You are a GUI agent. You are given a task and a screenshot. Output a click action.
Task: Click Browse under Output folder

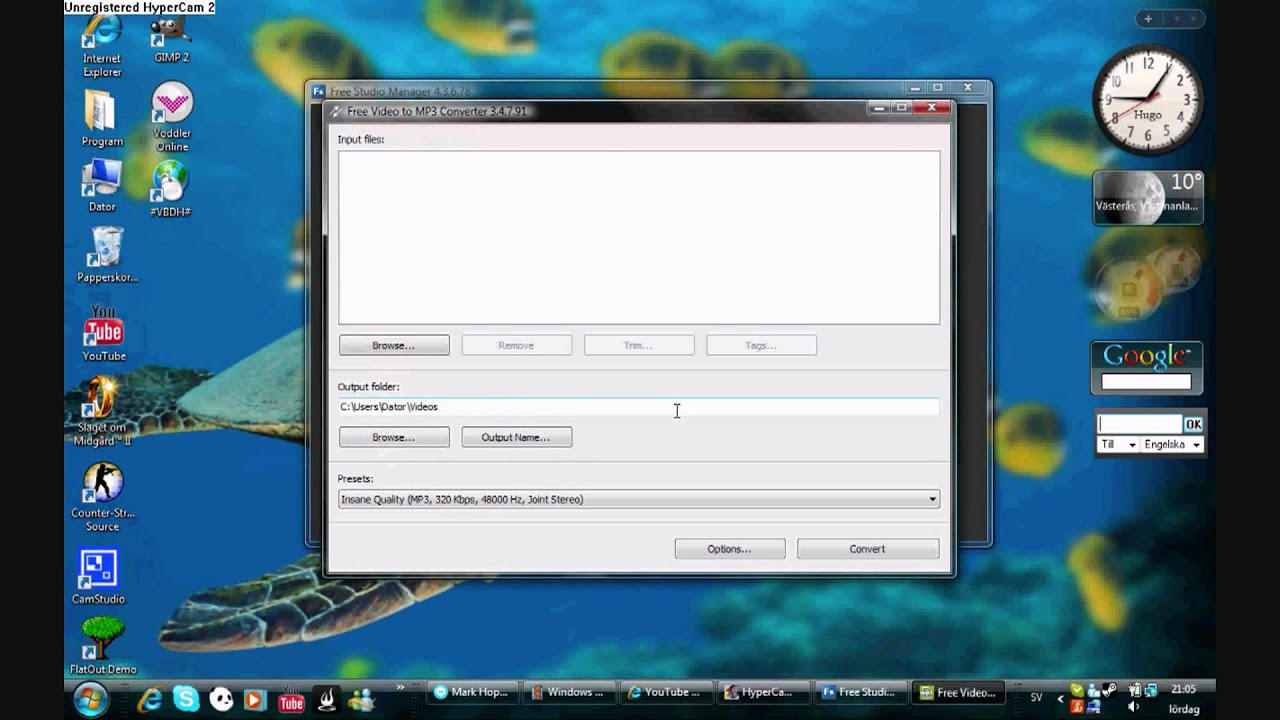394,437
